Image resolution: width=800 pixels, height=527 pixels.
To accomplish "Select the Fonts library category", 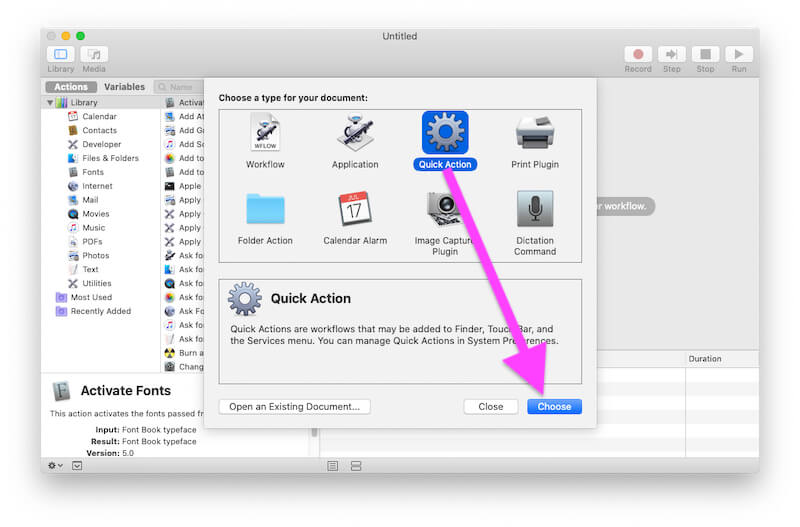I will click(93, 172).
